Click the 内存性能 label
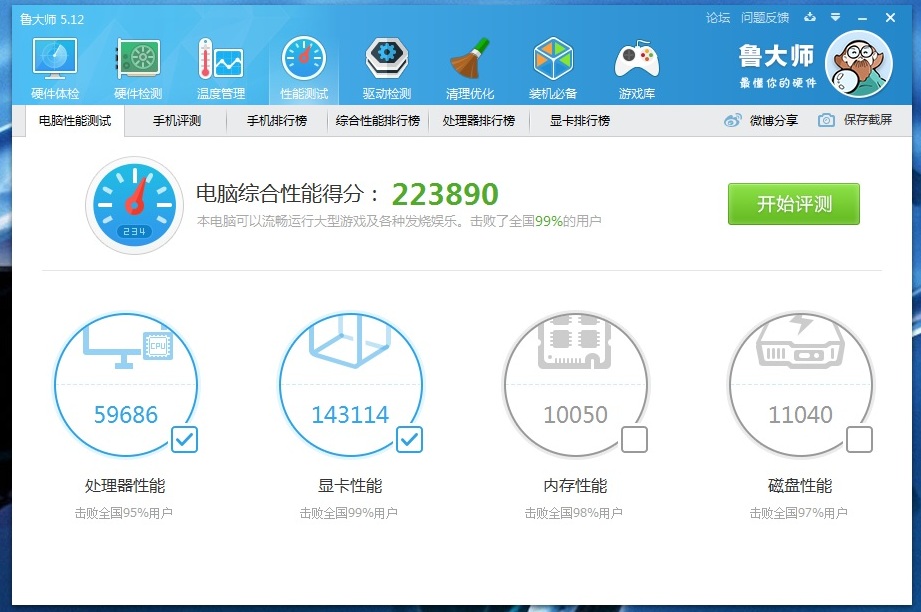 click(576, 486)
